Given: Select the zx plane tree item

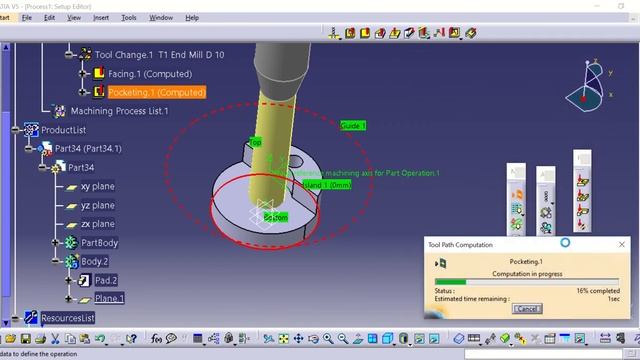Looking at the screenshot, I should 98,224.
